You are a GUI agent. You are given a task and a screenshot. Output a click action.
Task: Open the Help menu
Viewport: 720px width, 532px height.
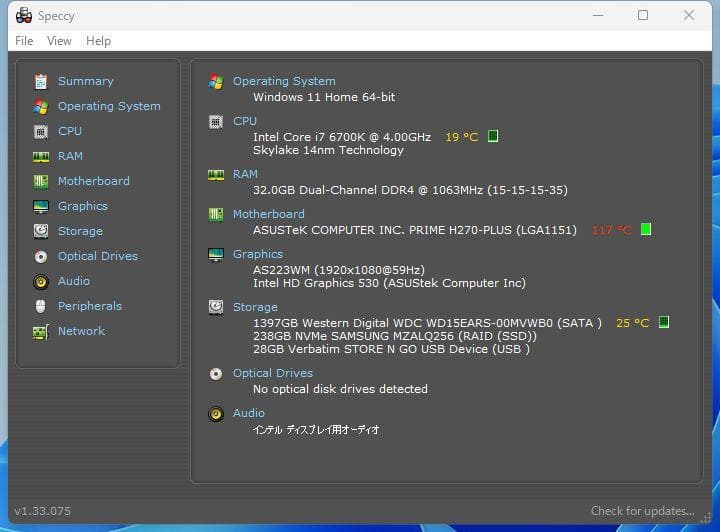(98, 41)
